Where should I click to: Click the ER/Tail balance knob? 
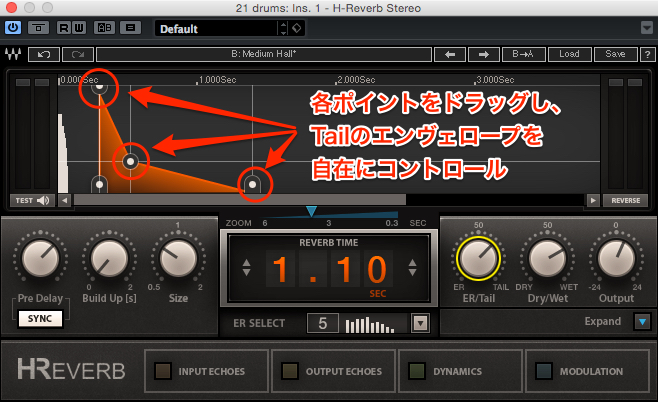[x=478, y=258]
